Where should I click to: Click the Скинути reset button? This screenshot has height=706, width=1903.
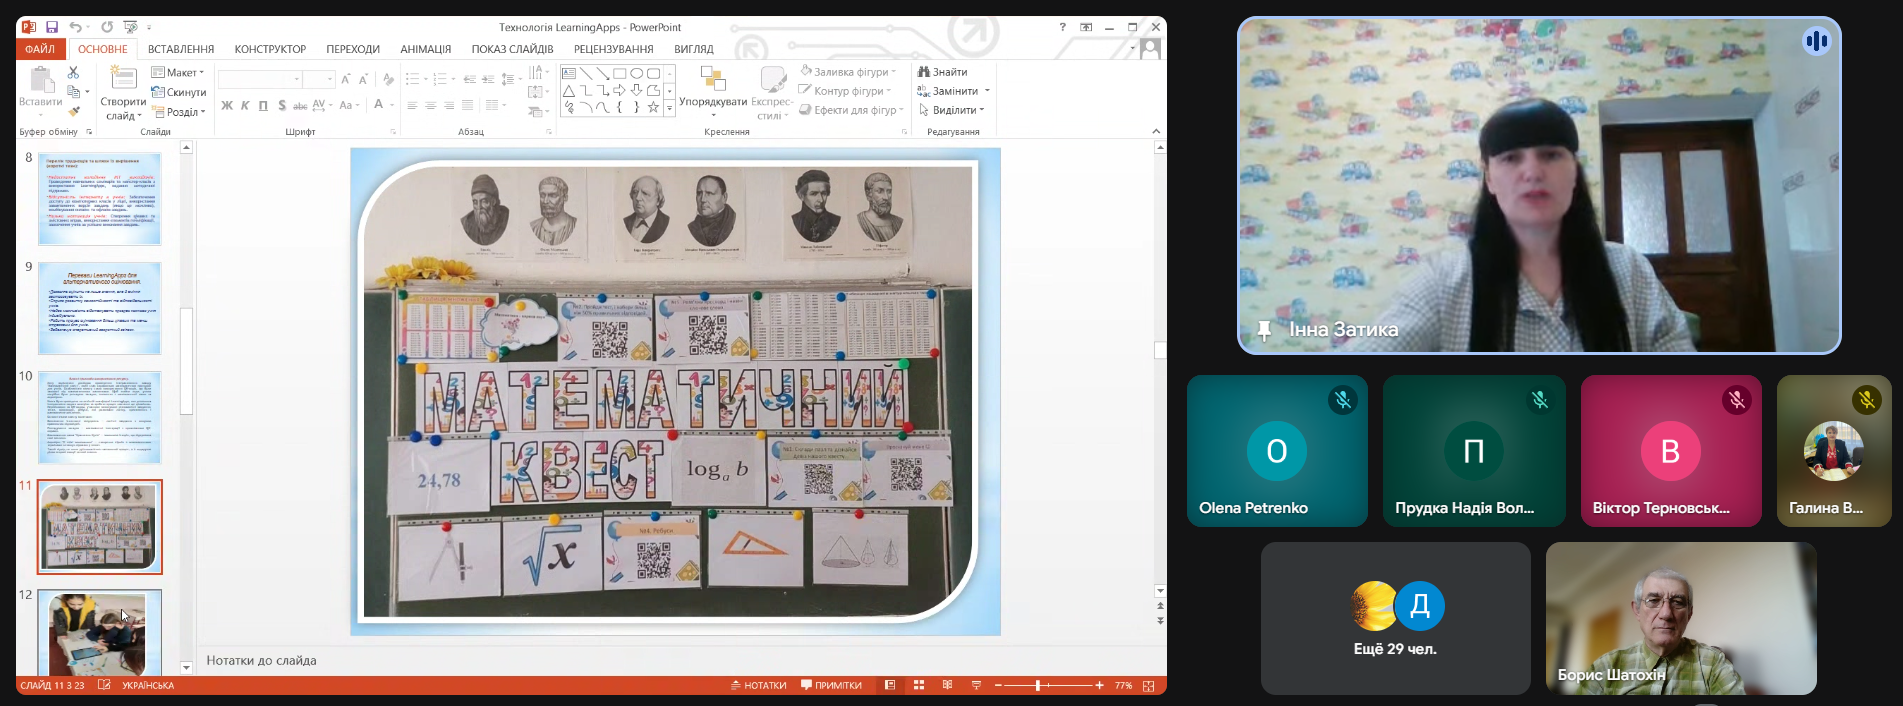tap(179, 92)
